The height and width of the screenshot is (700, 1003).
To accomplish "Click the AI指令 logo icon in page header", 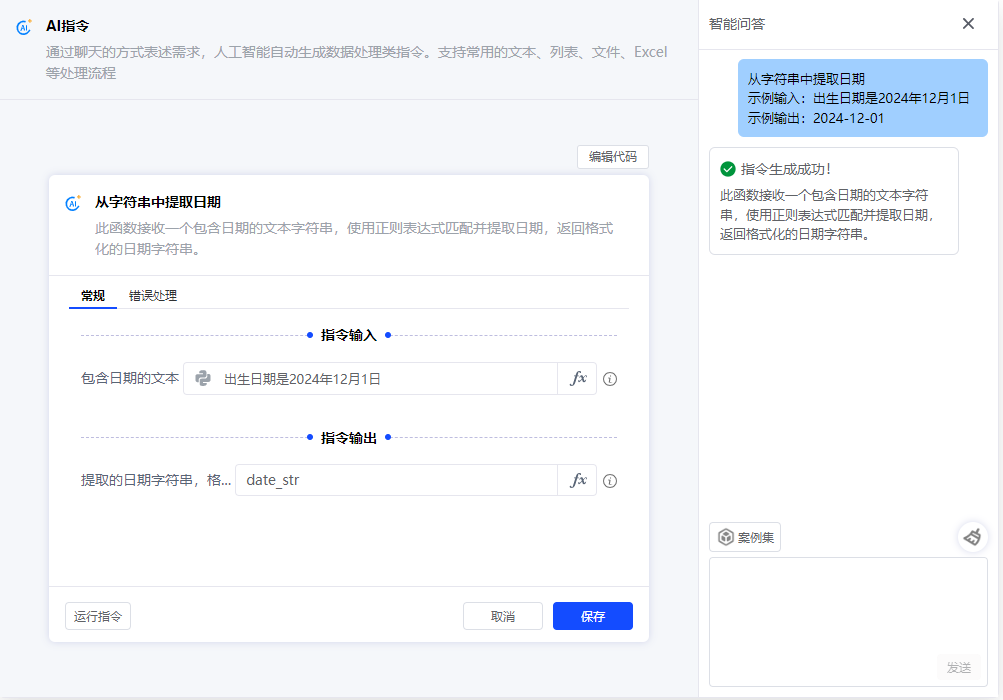I will point(24,27).
